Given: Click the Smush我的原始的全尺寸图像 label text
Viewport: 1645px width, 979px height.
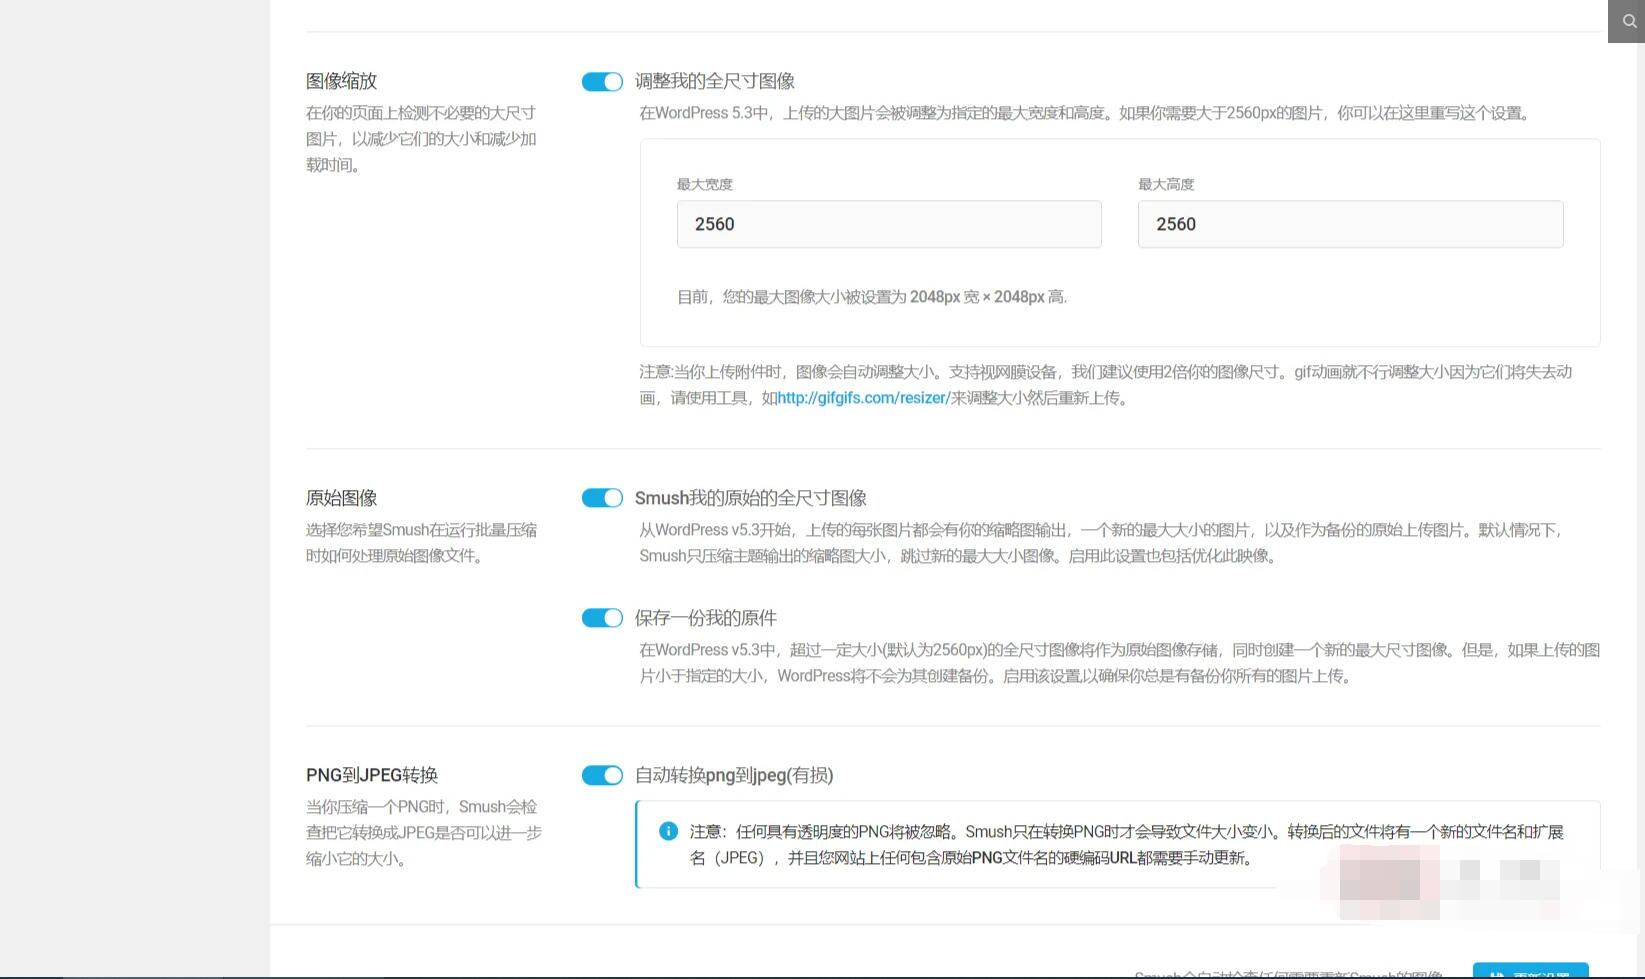Looking at the screenshot, I should point(751,498).
